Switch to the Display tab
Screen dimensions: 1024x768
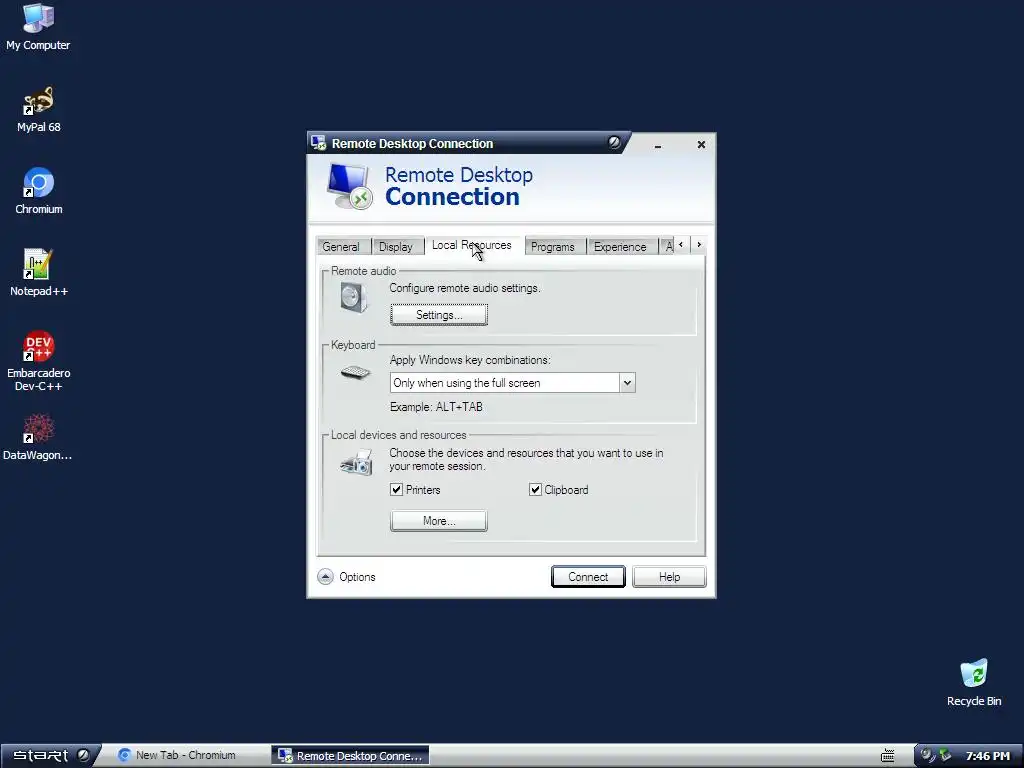click(x=396, y=247)
